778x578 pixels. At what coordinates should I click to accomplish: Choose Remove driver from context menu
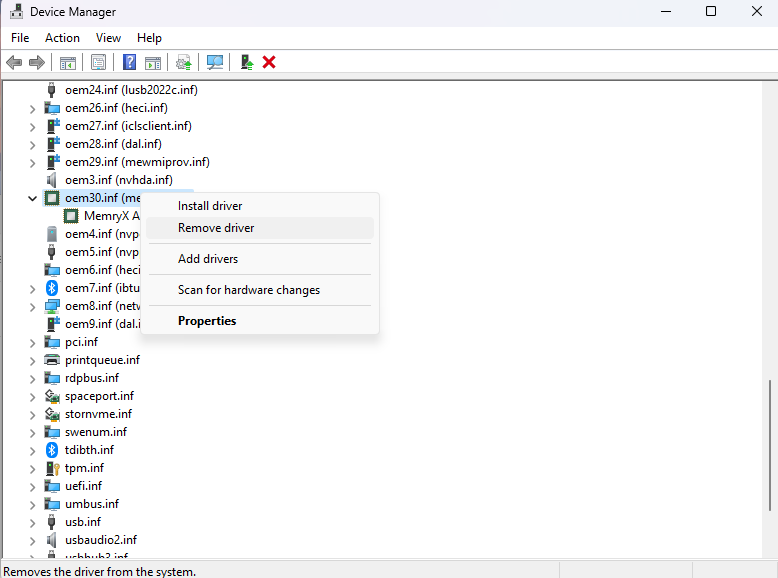pyautogui.click(x=216, y=228)
